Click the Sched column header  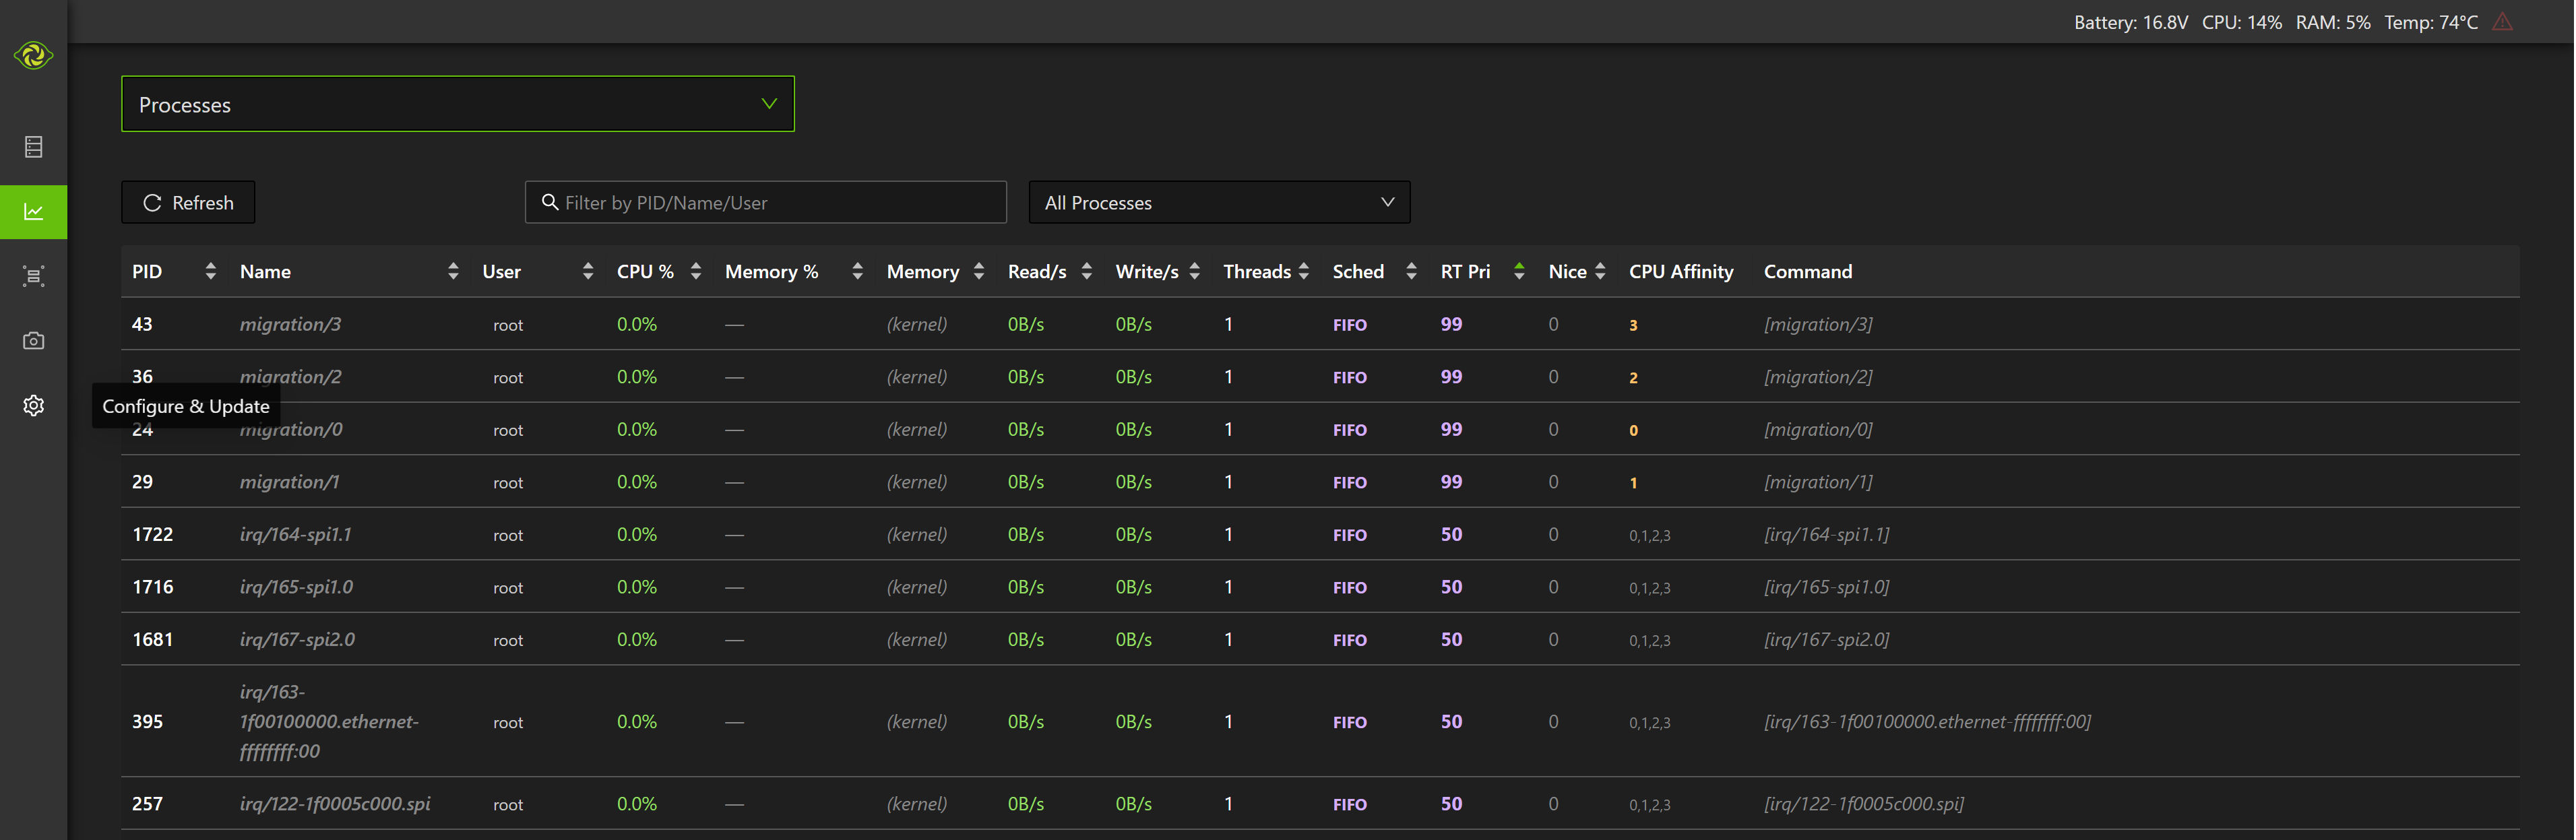pyautogui.click(x=1357, y=271)
